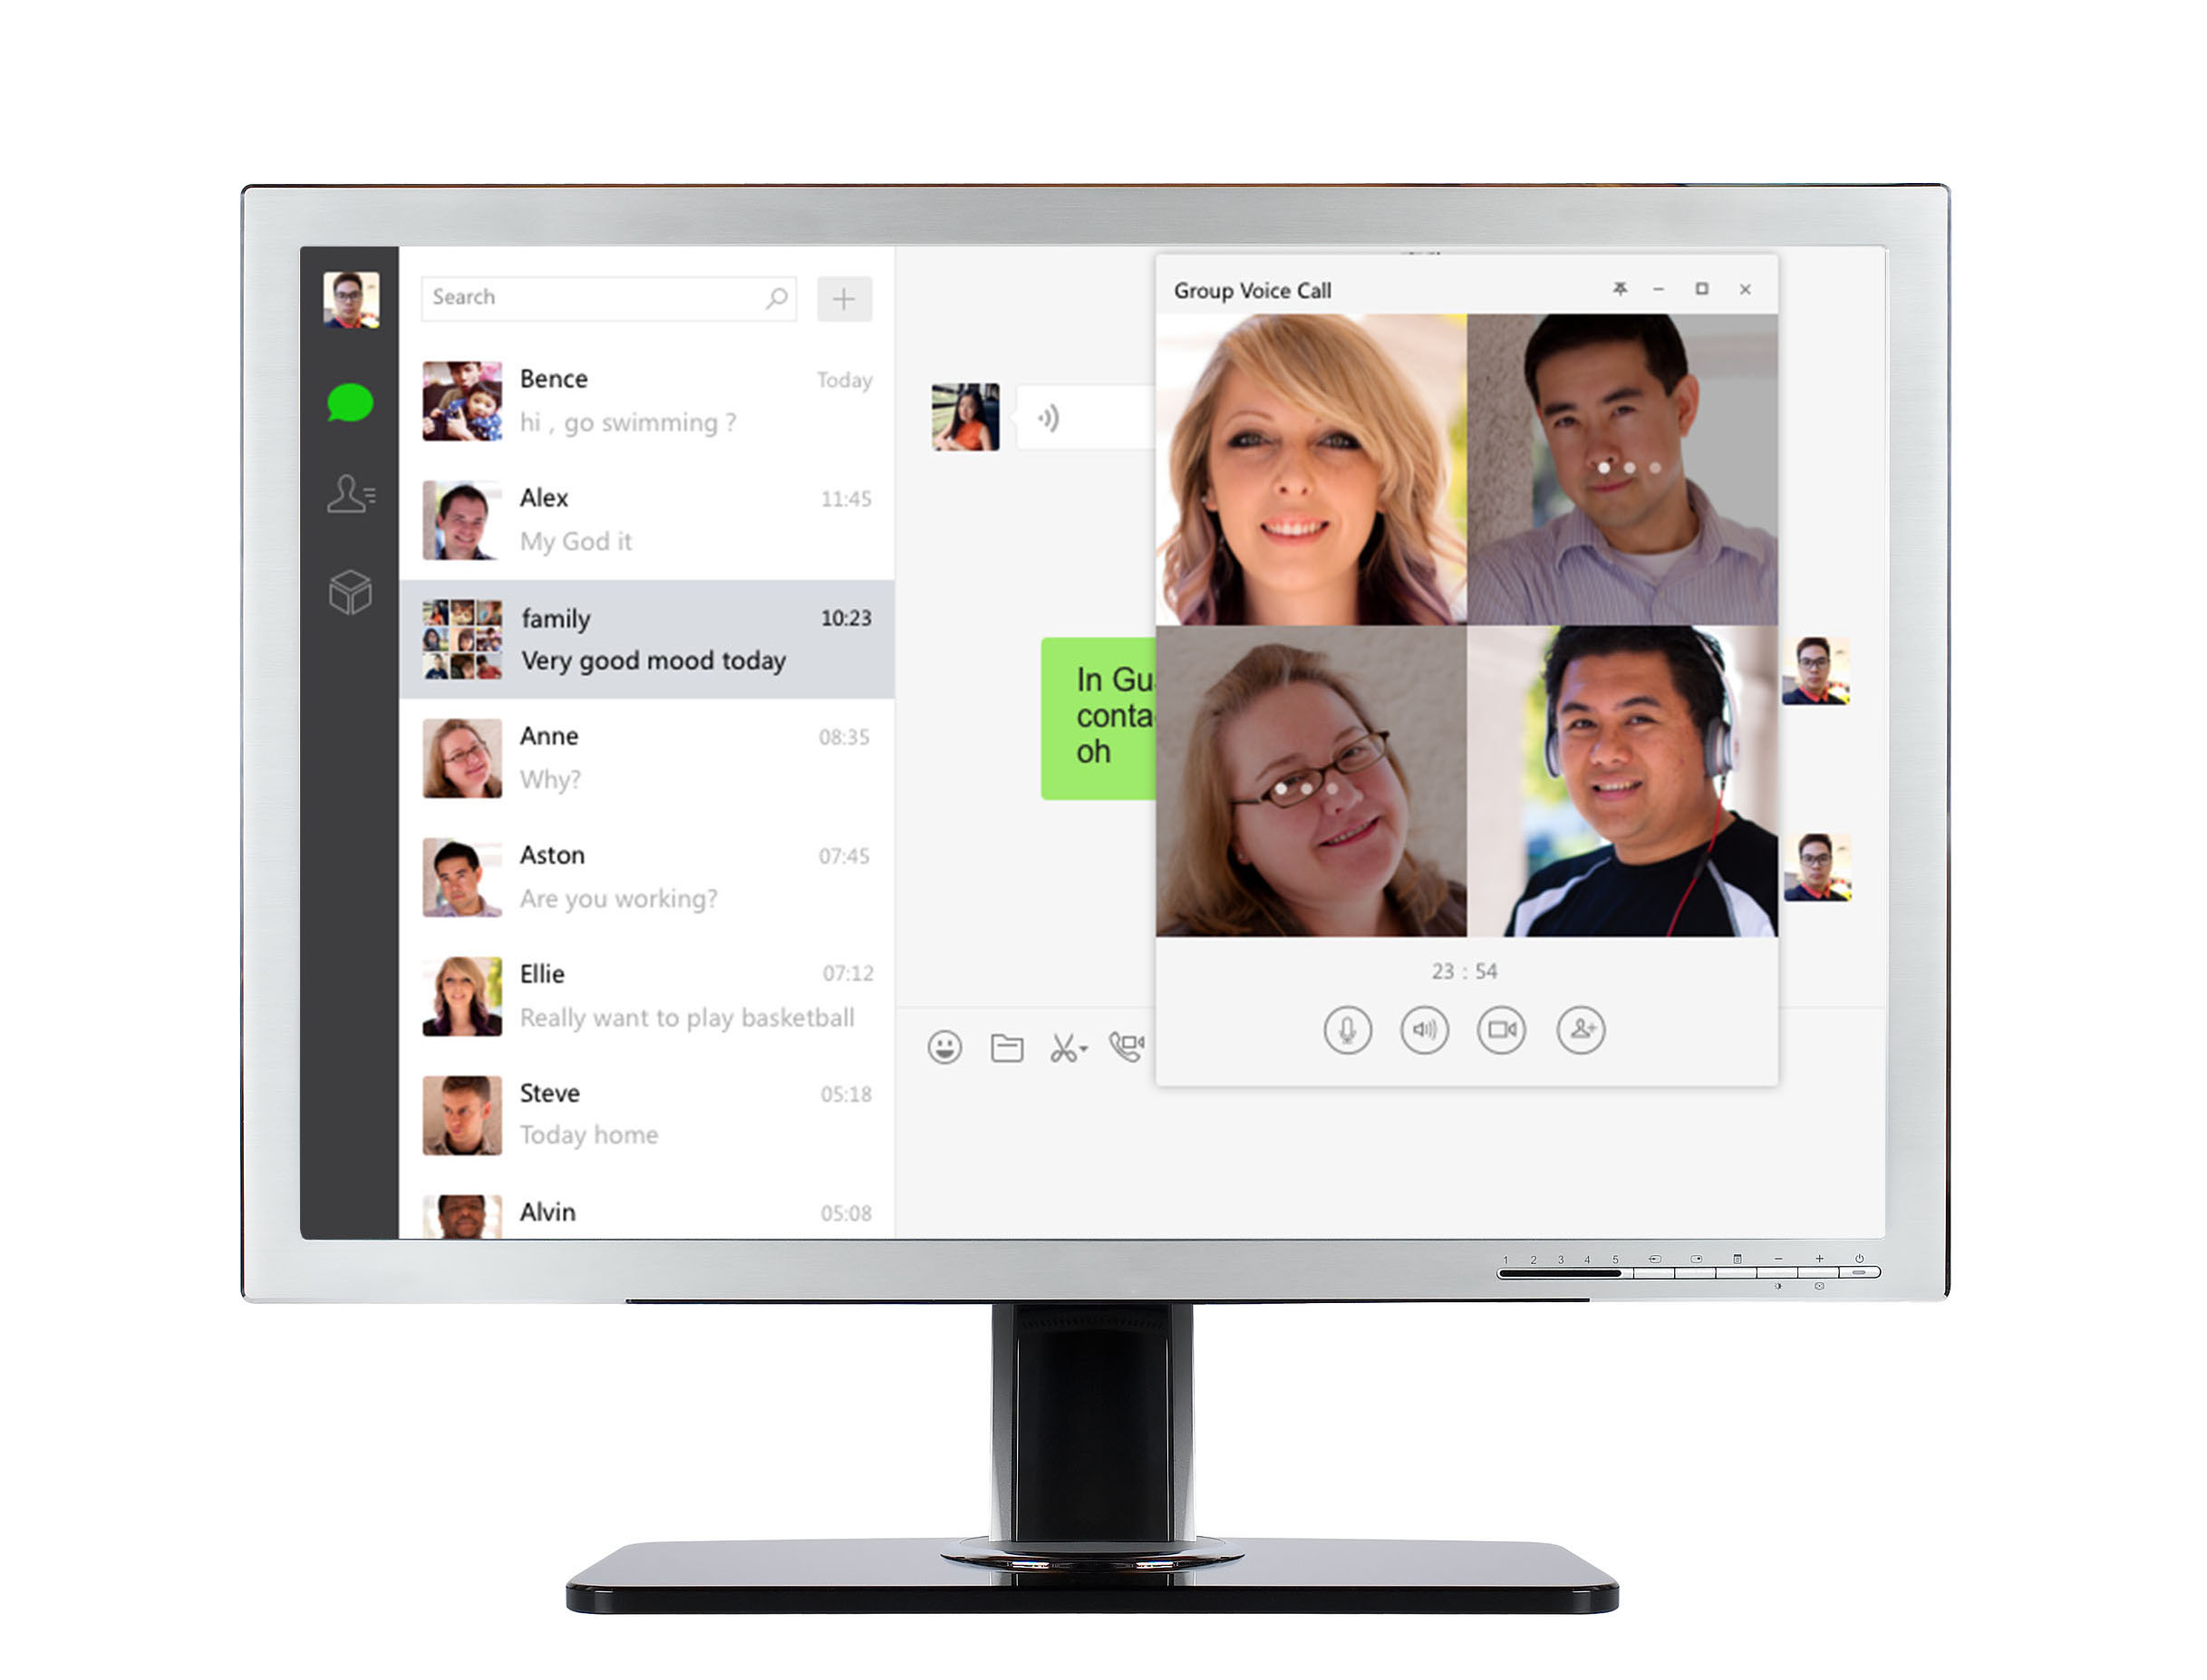Expand the 3D/cube panel icon menu

348,591
